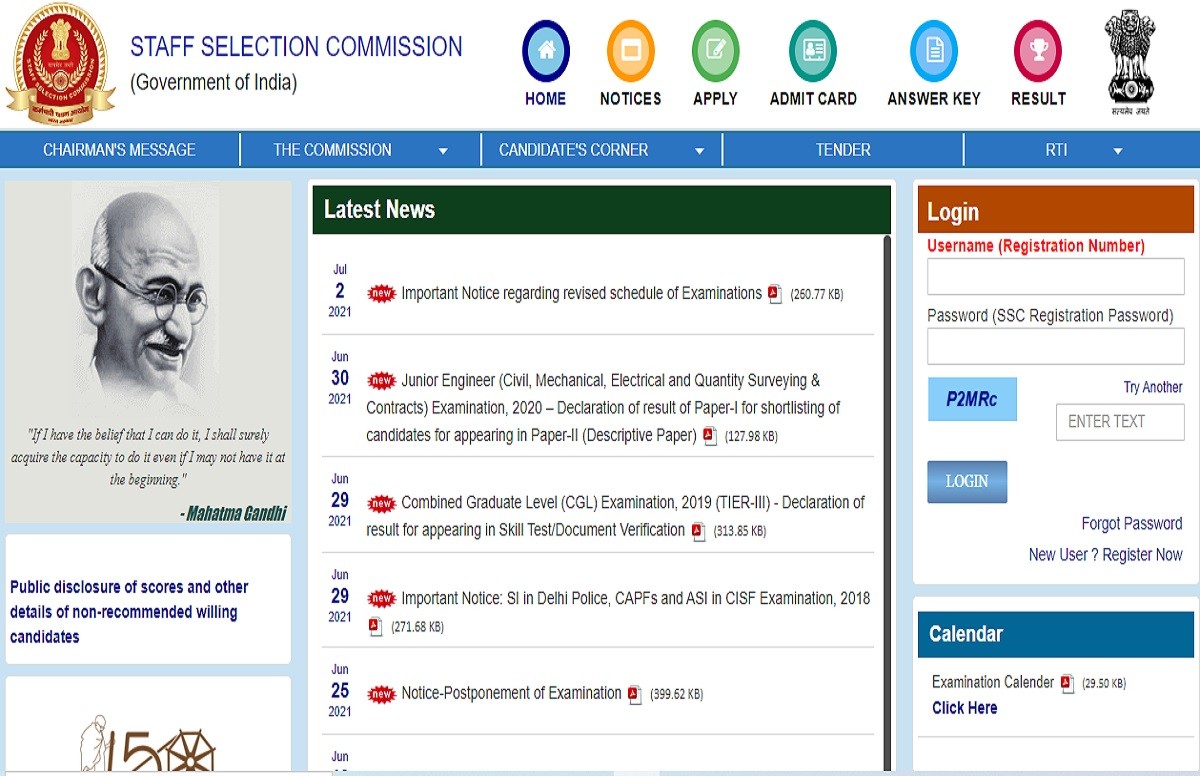Expand THE COMMISSION dropdown menu
This screenshot has width=1200, height=776.
coord(442,151)
